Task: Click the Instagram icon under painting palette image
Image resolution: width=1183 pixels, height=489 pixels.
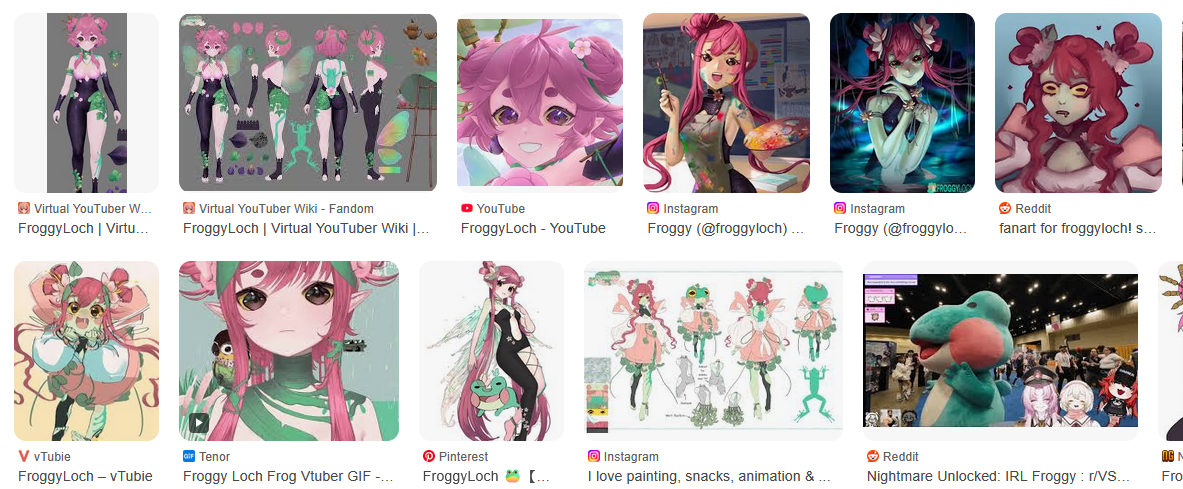Action: (x=653, y=208)
